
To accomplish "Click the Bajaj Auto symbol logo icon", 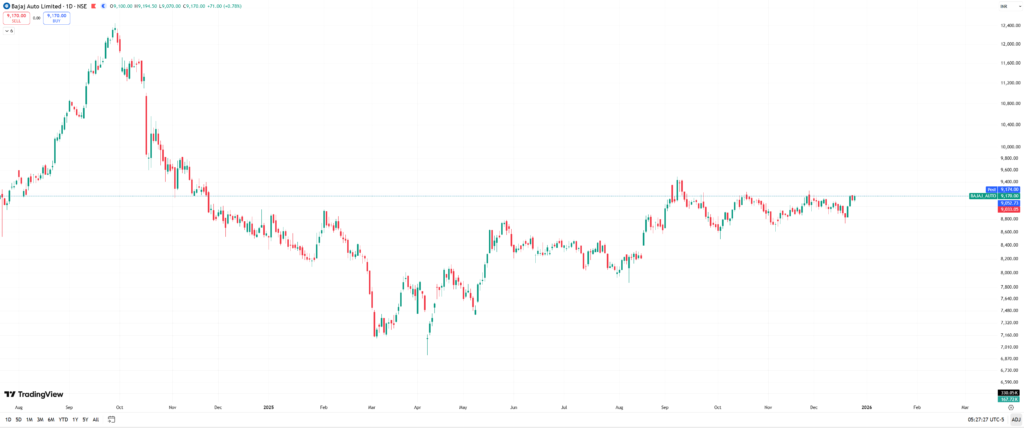I will [7, 7].
